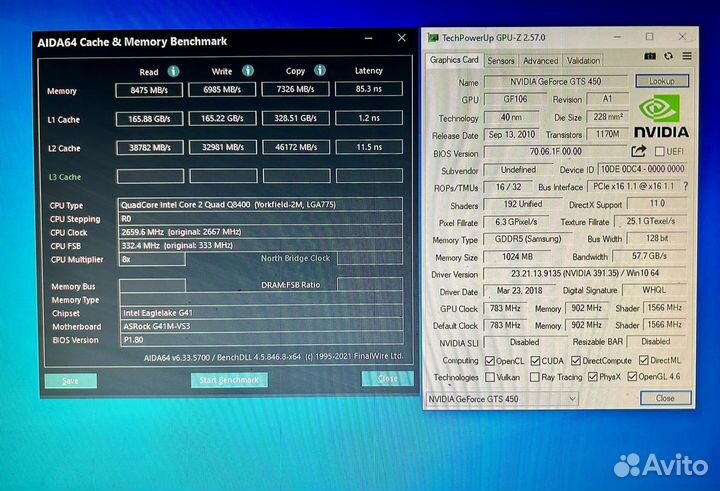Click the CPU Multiplier 8x field

click(x=152, y=259)
